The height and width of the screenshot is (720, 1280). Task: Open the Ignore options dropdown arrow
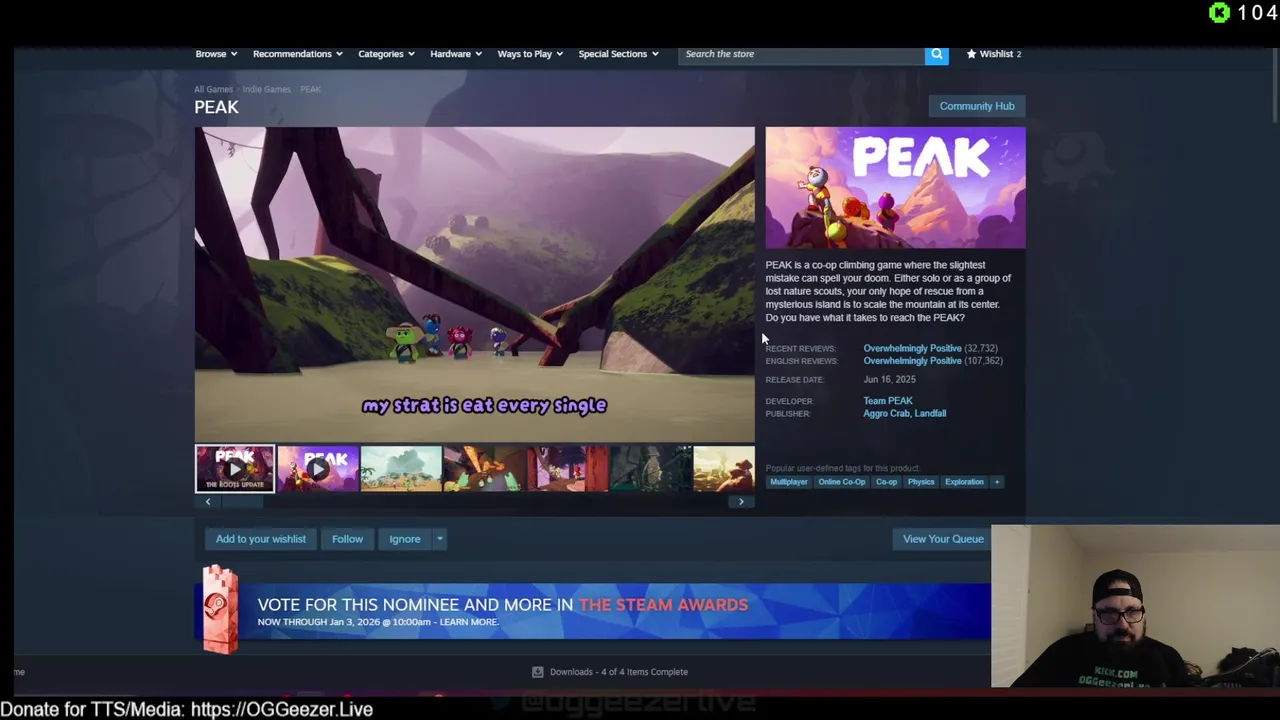(x=439, y=539)
